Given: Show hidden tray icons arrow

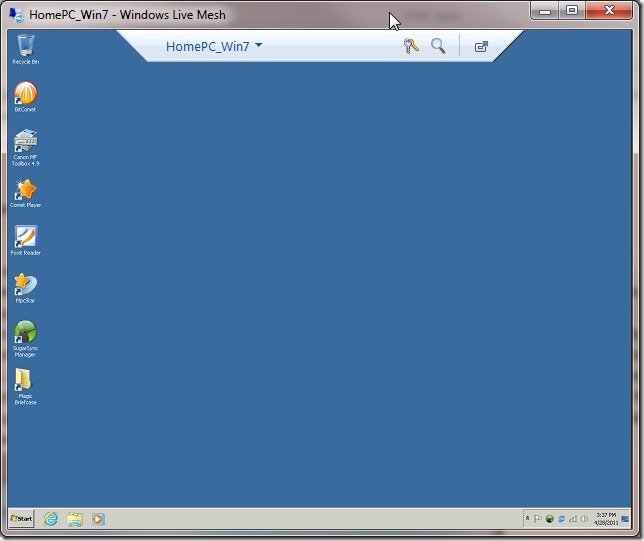Looking at the screenshot, I should click(527, 519).
